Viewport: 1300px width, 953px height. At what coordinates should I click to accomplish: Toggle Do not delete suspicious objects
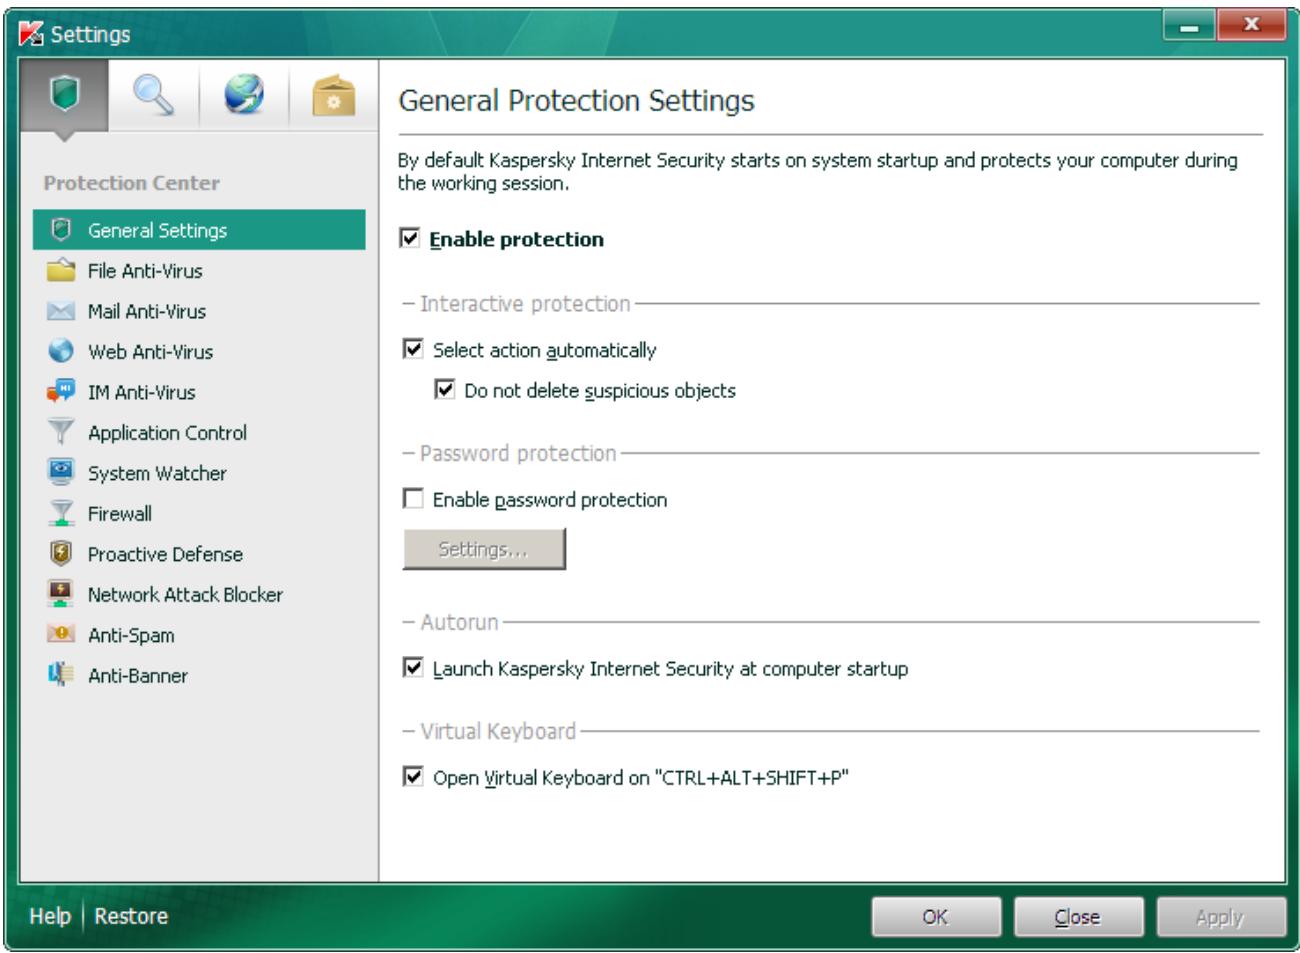(x=445, y=390)
